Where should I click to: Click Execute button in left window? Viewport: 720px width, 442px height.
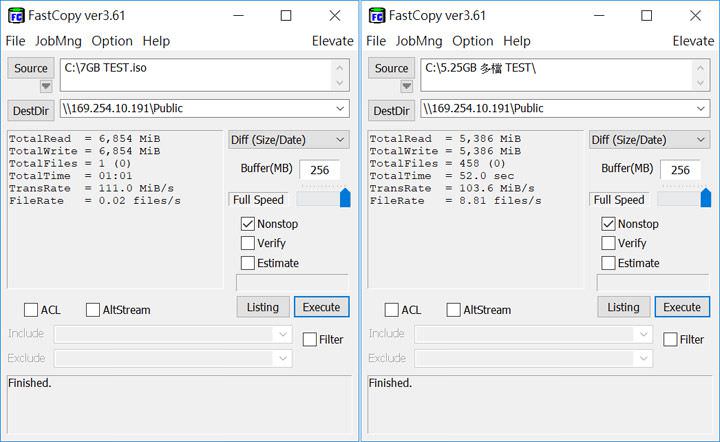321,307
